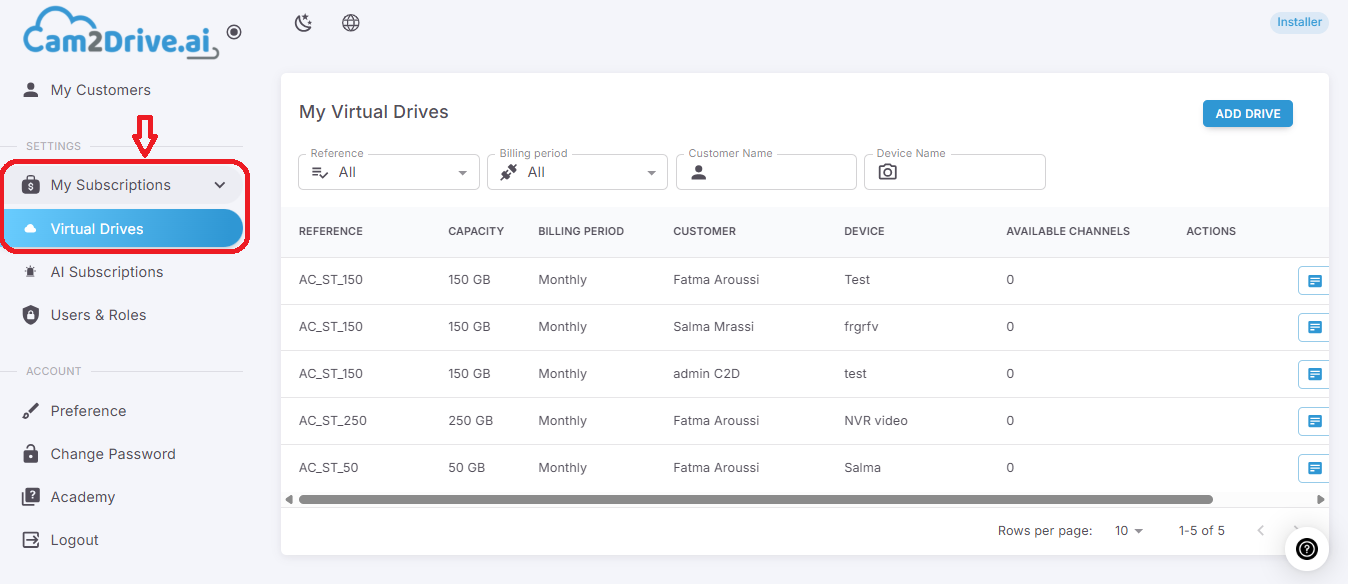Image resolution: width=1348 pixels, height=584 pixels.
Task: Click the radio dot beside Cam2Drive logo
Action: [x=234, y=32]
